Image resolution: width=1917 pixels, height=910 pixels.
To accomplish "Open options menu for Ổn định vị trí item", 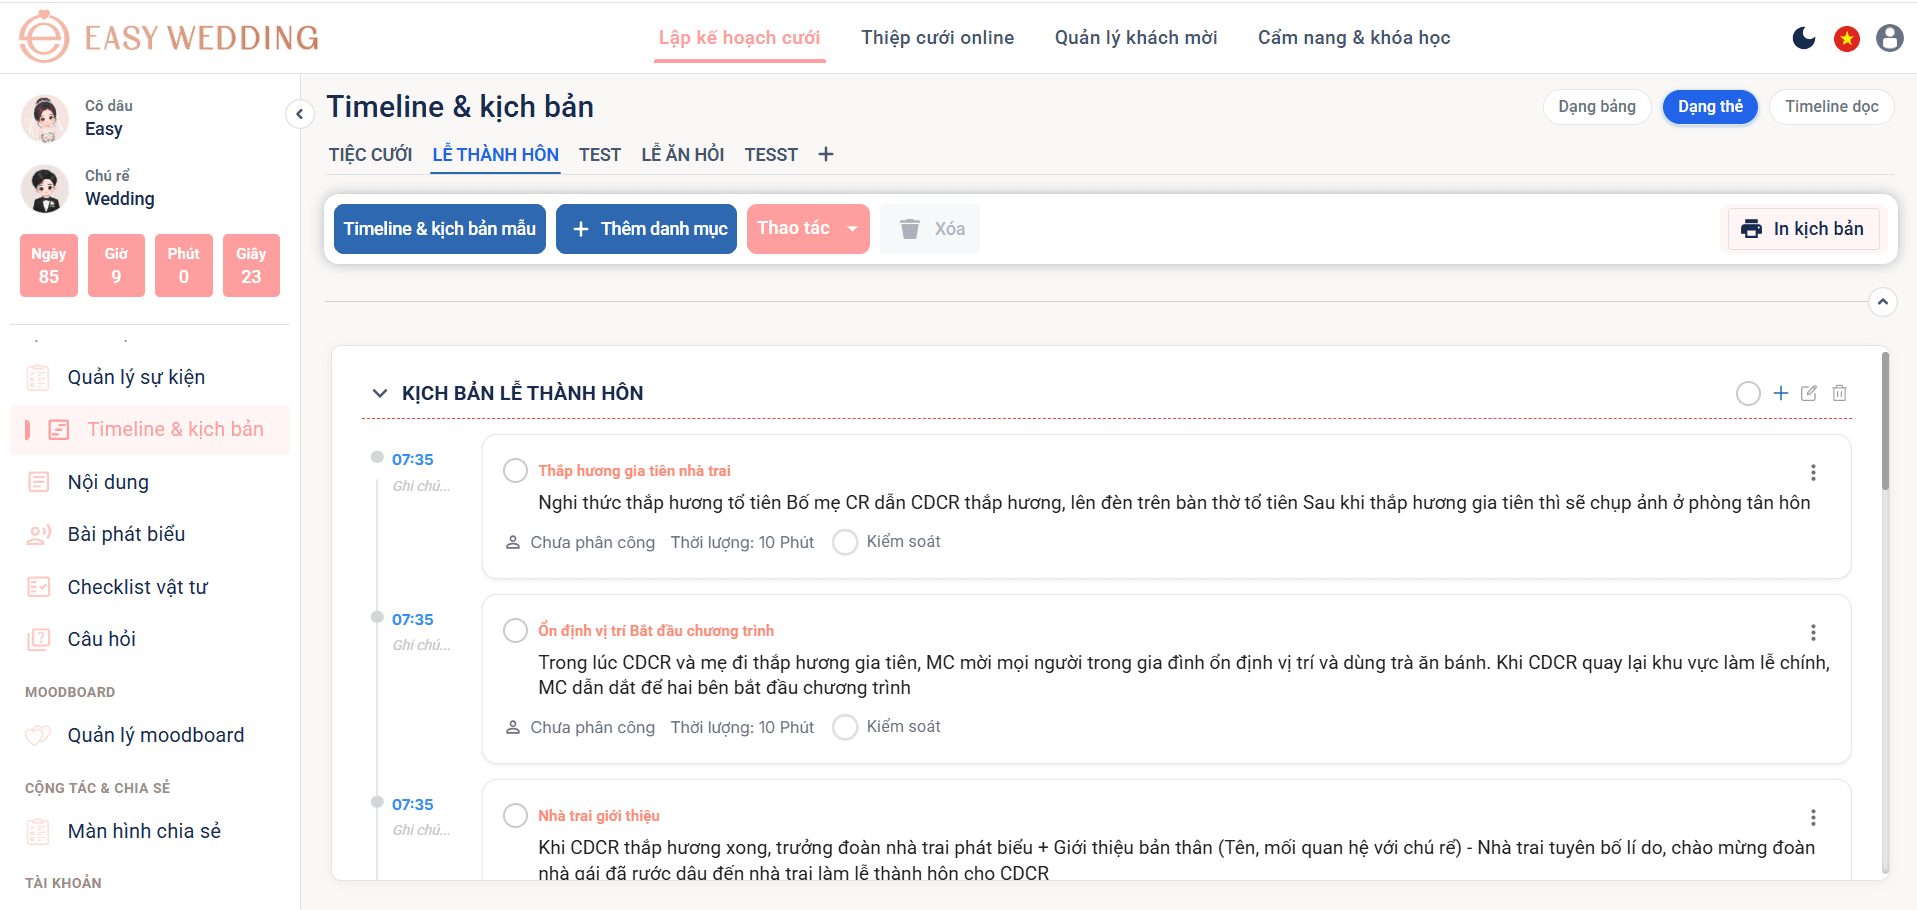I will 1813,632.
